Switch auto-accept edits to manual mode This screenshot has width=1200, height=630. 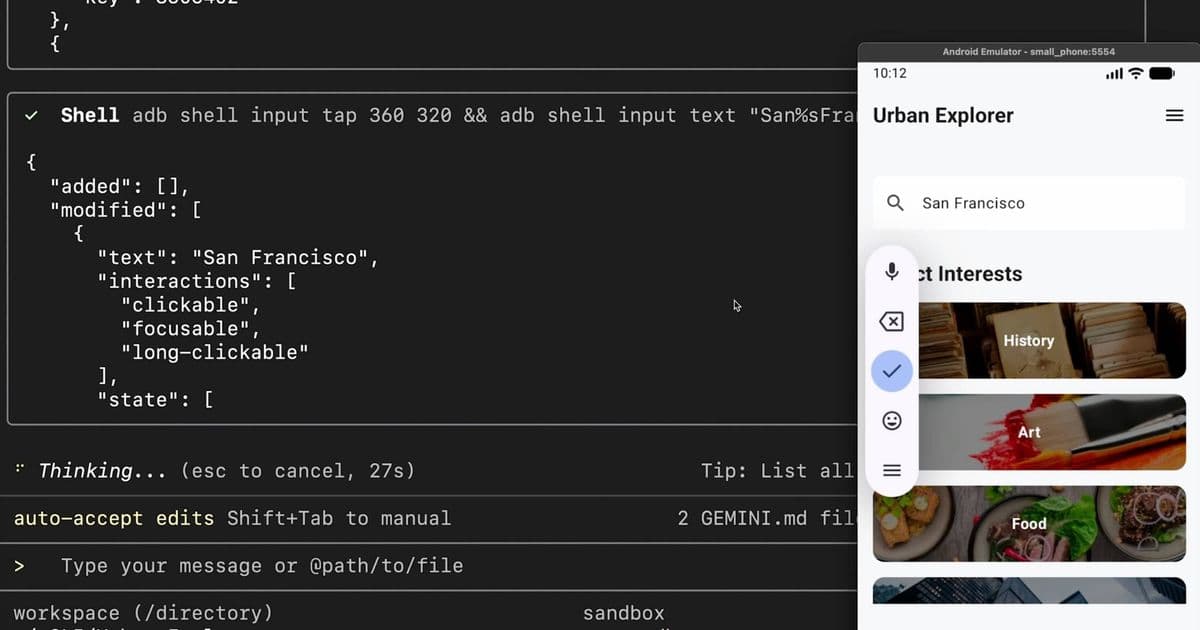[x=112, y=518]
